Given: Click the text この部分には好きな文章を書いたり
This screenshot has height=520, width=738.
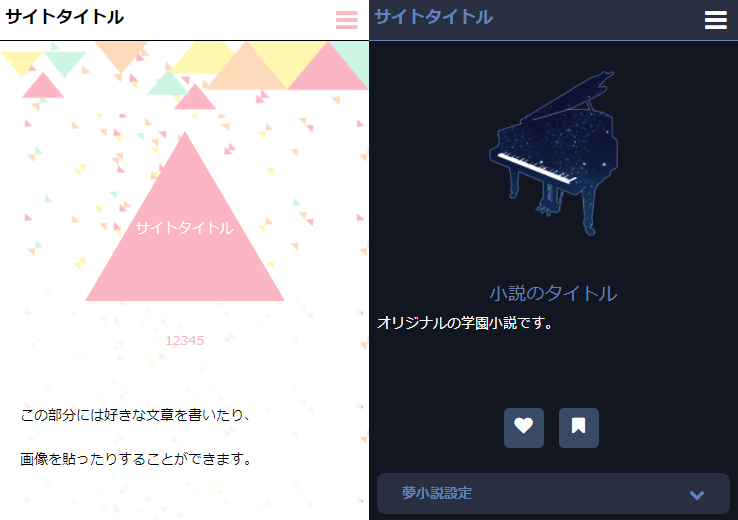Looking at the screenshot, I should click(x=135, y=415).
